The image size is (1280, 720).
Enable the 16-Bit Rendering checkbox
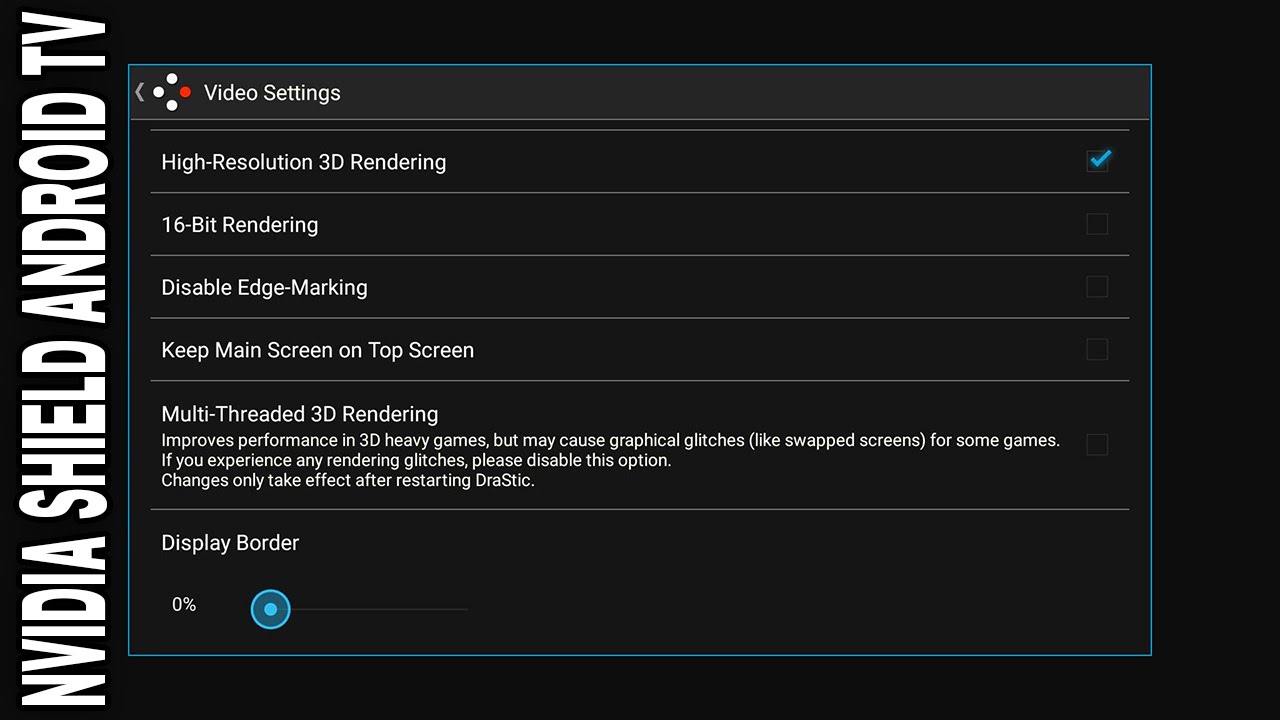[1097, 224]
